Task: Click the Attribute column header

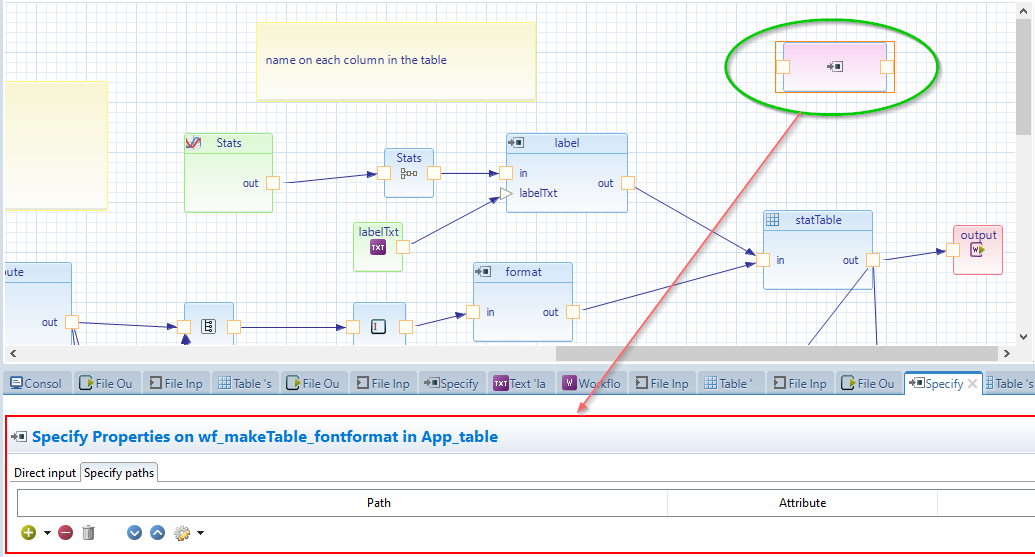Action: (802, 503)
